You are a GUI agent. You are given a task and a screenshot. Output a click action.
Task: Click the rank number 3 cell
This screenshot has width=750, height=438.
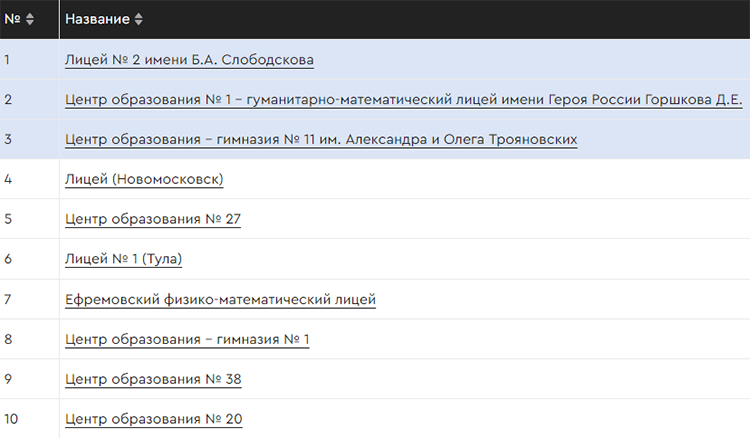tap(8, 140)
